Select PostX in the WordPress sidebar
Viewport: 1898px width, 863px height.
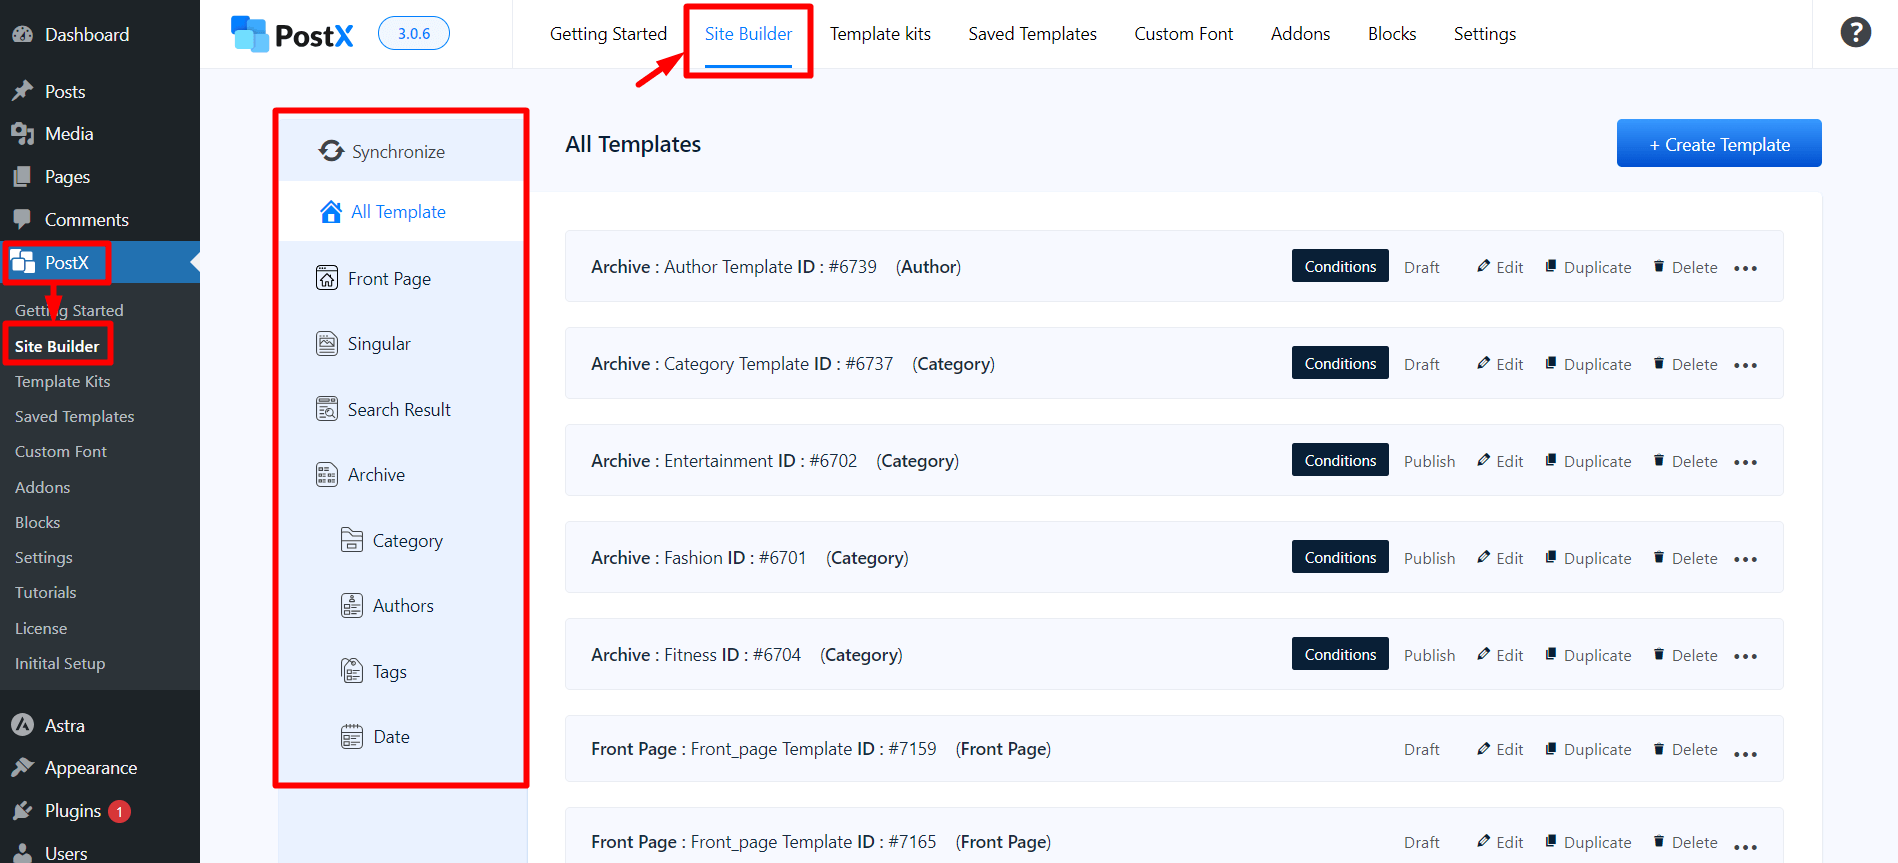pos(100,262)
